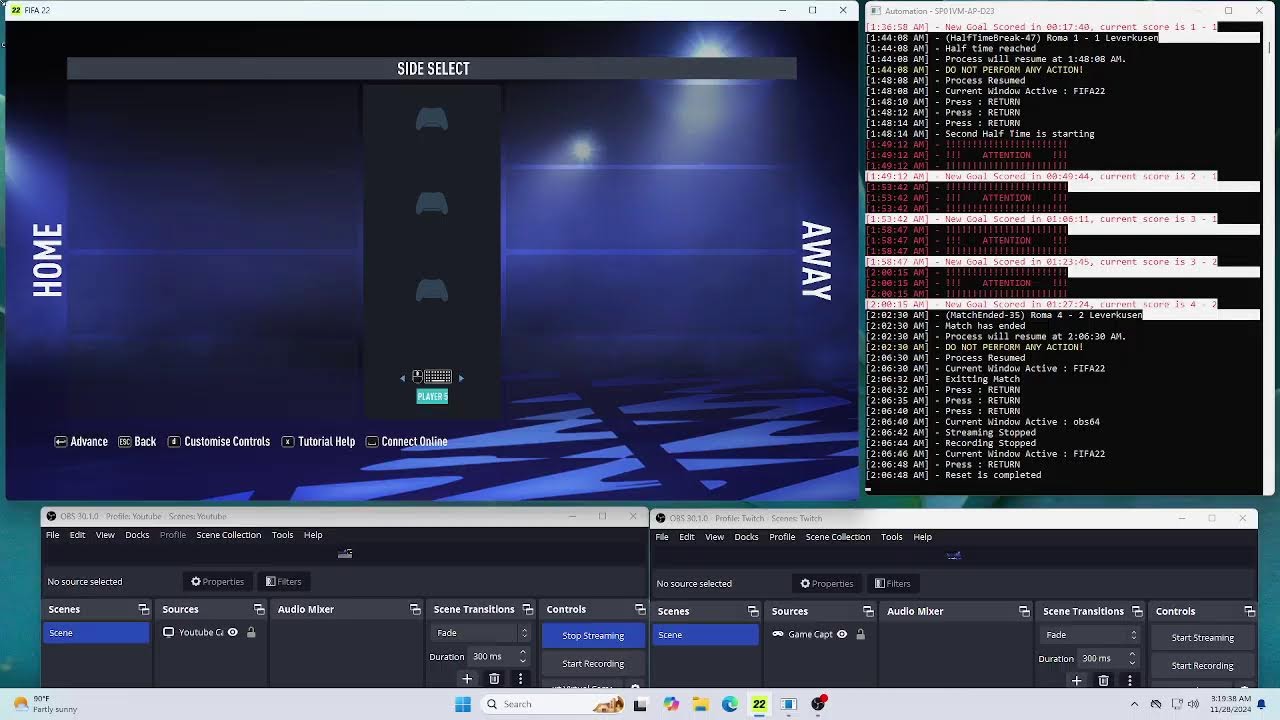Pop out Audio Mixer dock in Twitch OBS

(x=1024, y=611)
